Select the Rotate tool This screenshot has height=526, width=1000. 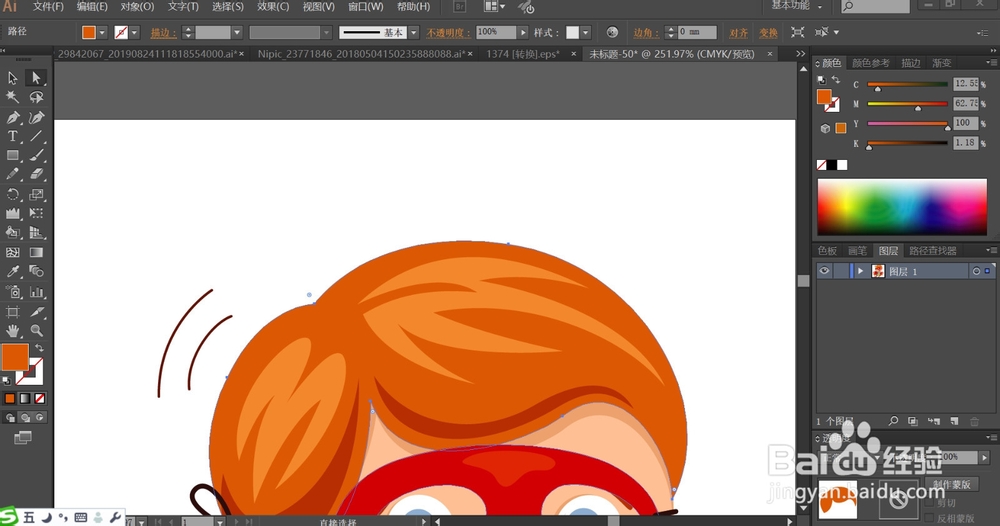(x=12, y=194)
